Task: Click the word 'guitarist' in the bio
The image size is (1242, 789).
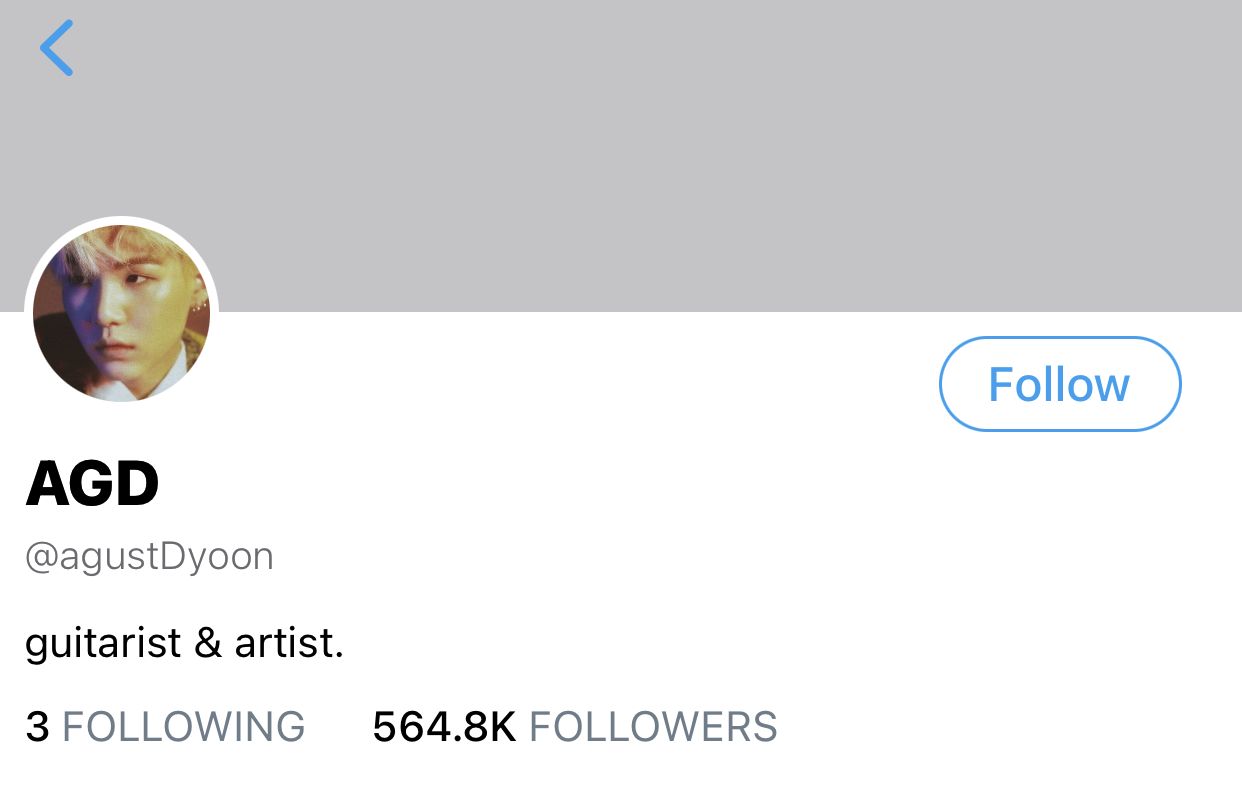Action: coord(103,643)
